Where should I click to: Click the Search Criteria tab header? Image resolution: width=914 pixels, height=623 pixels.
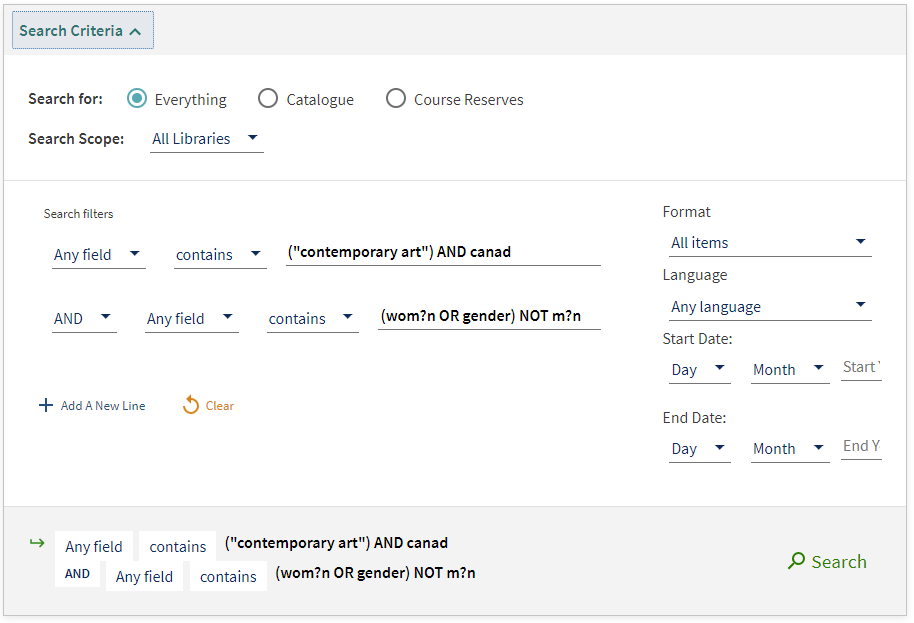(83, 30)
